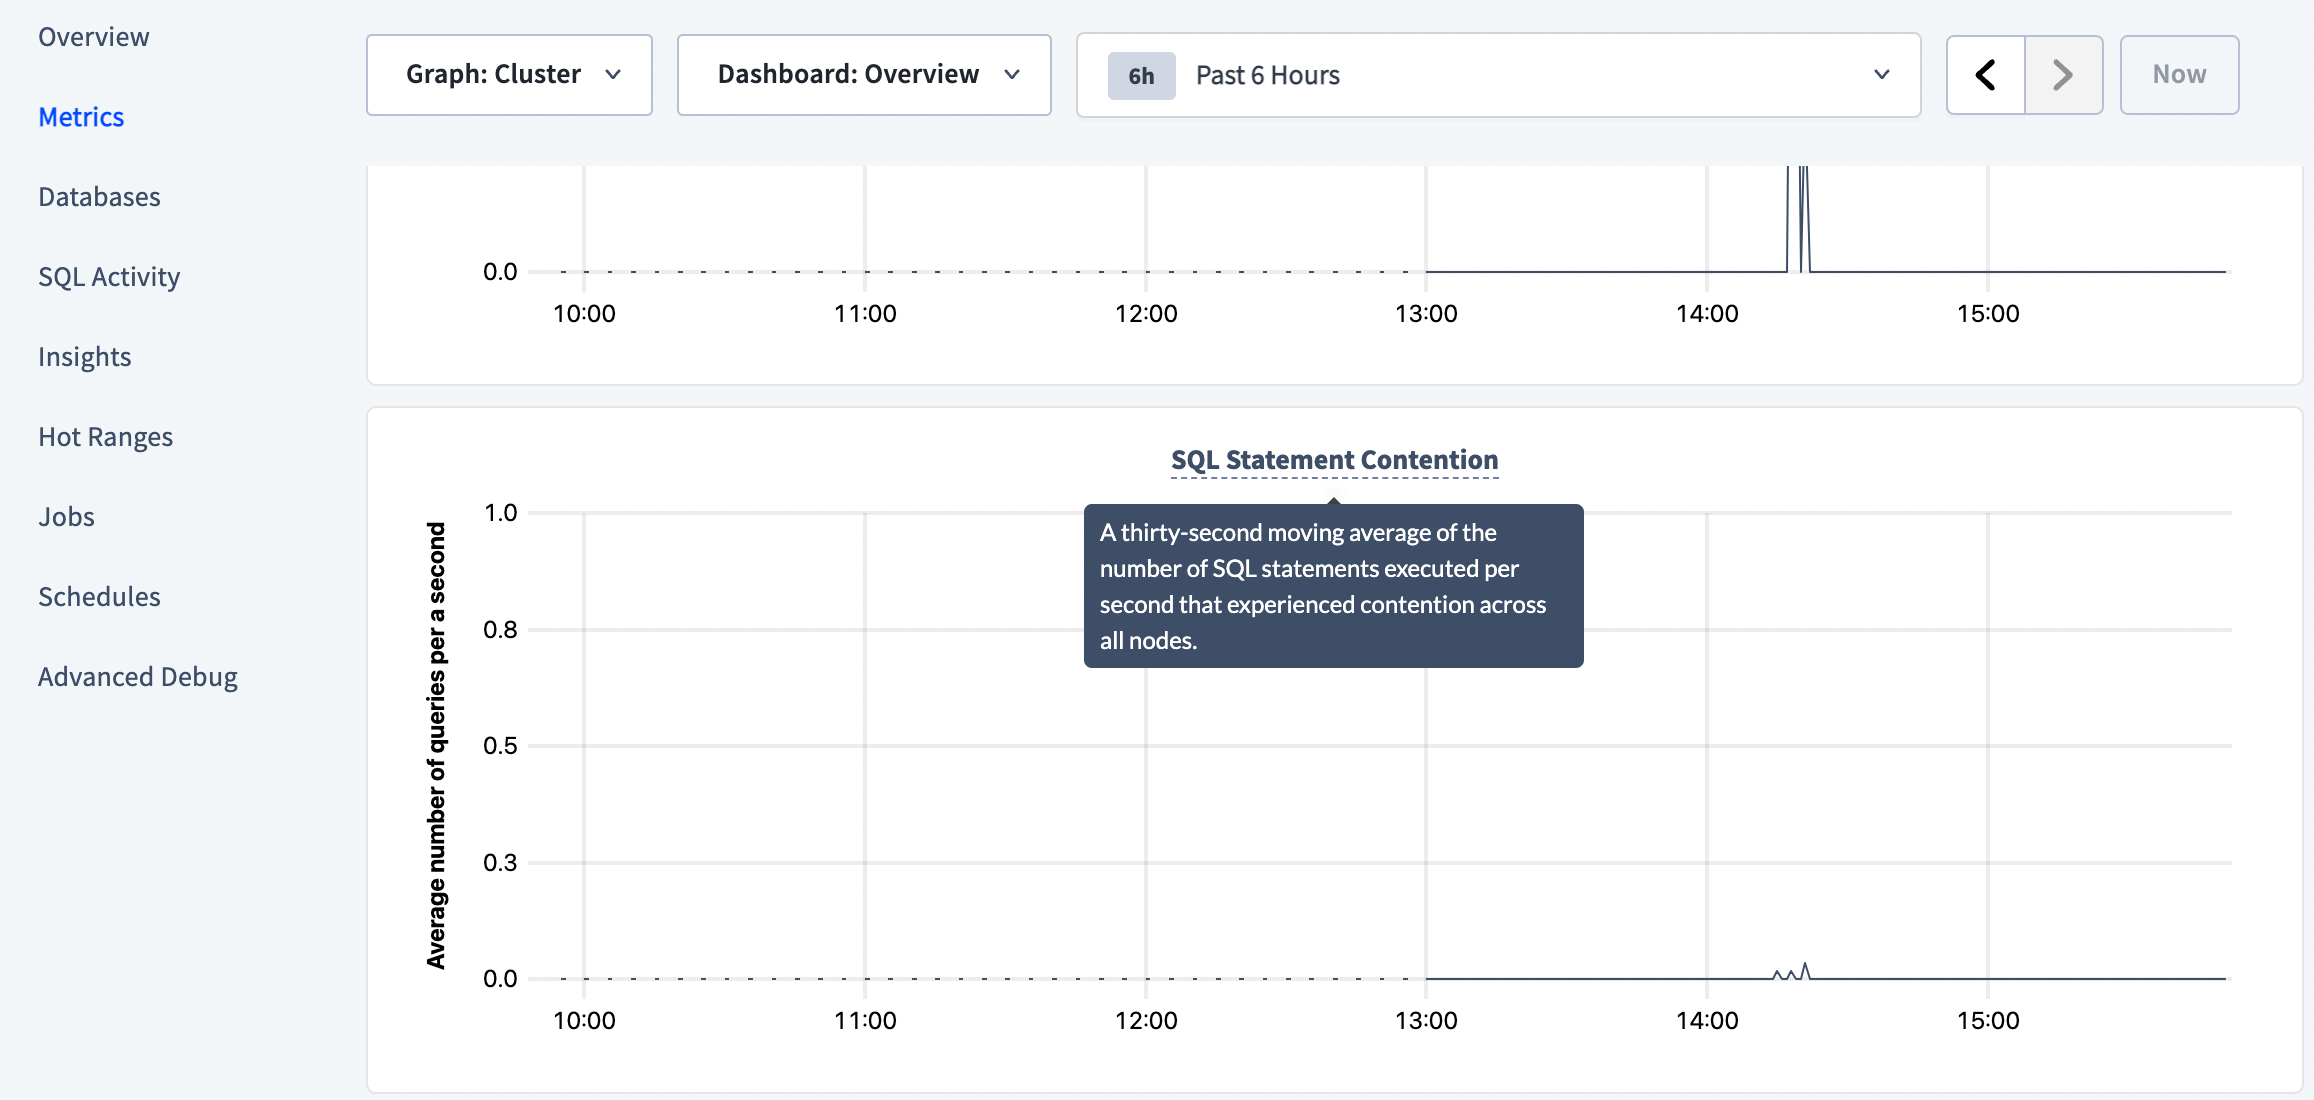Navigate to the Databases section
Viewport: 2314px width, 1100px height.
99,196
